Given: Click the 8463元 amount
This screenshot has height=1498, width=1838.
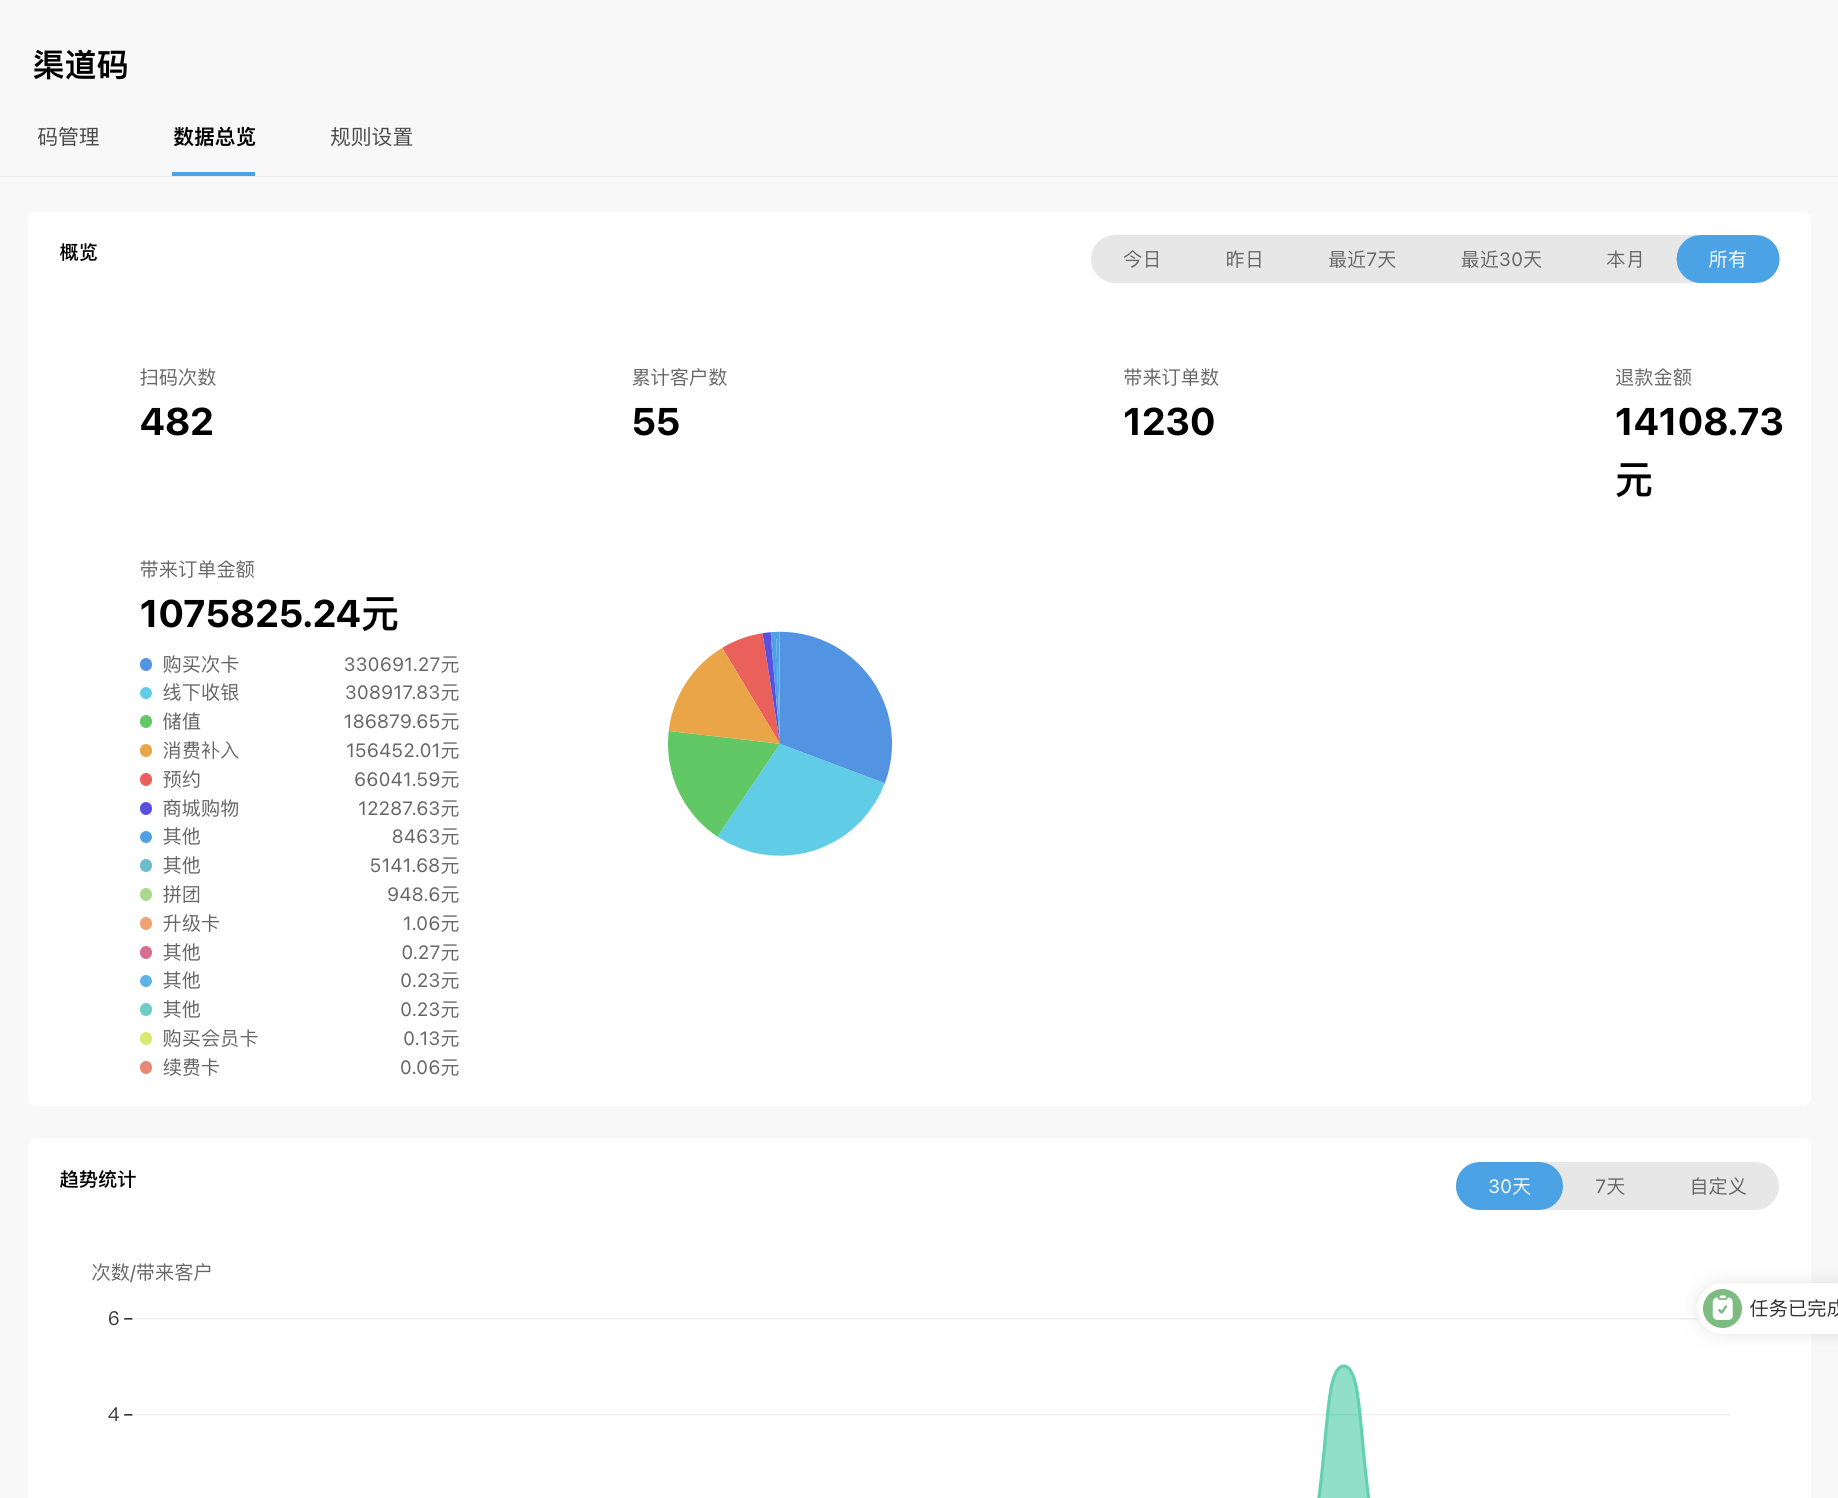Looking at the screenshot, I should click(425, 836).
